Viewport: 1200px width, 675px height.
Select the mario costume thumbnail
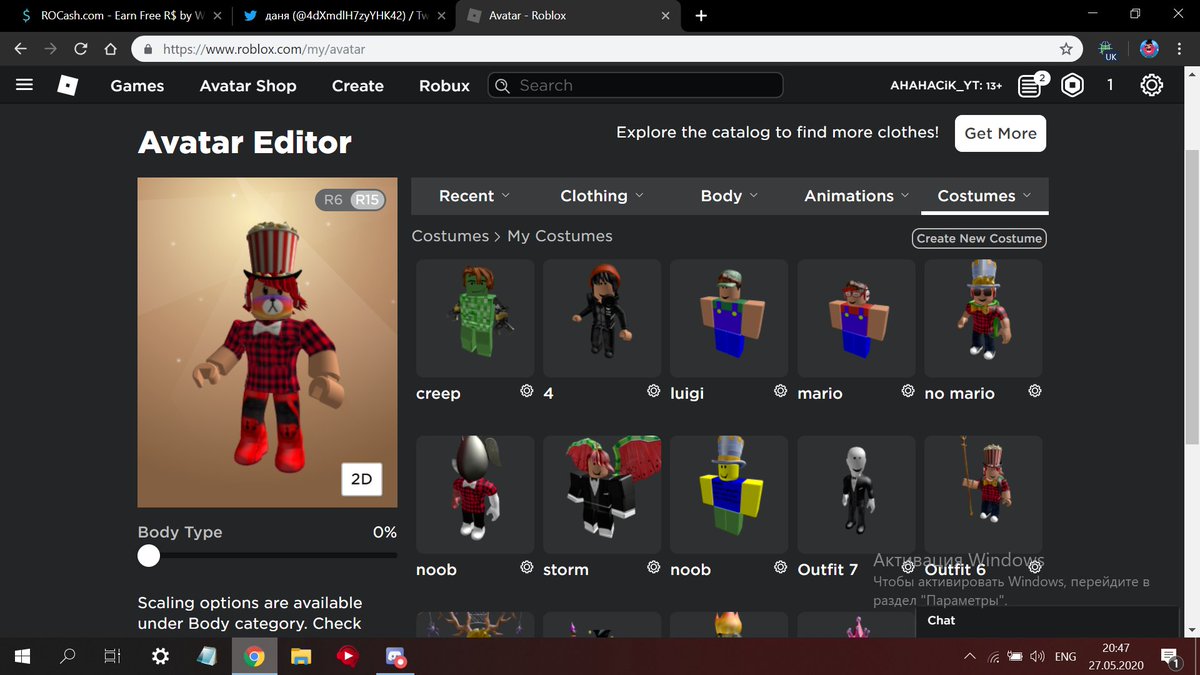tap(856, 318)
